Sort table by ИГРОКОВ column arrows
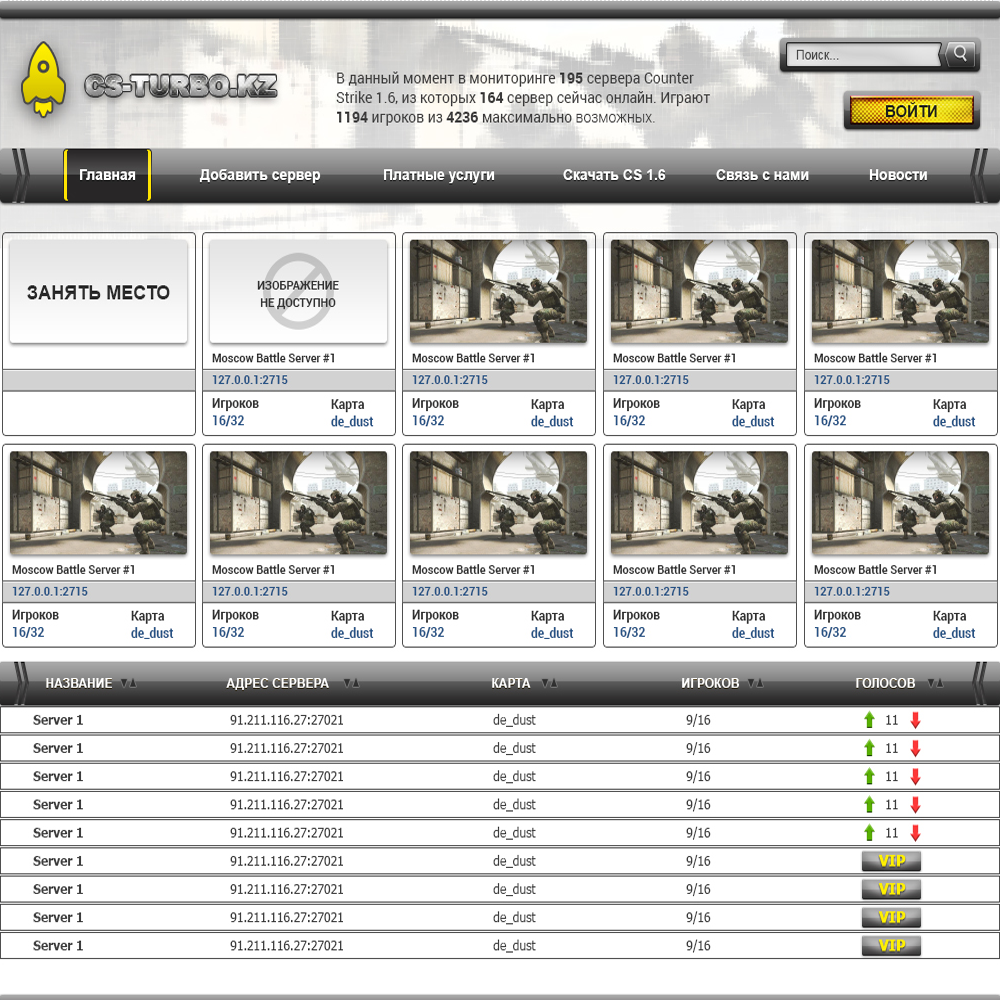This screenshot has height=1000, width=1000. (755, 683)
